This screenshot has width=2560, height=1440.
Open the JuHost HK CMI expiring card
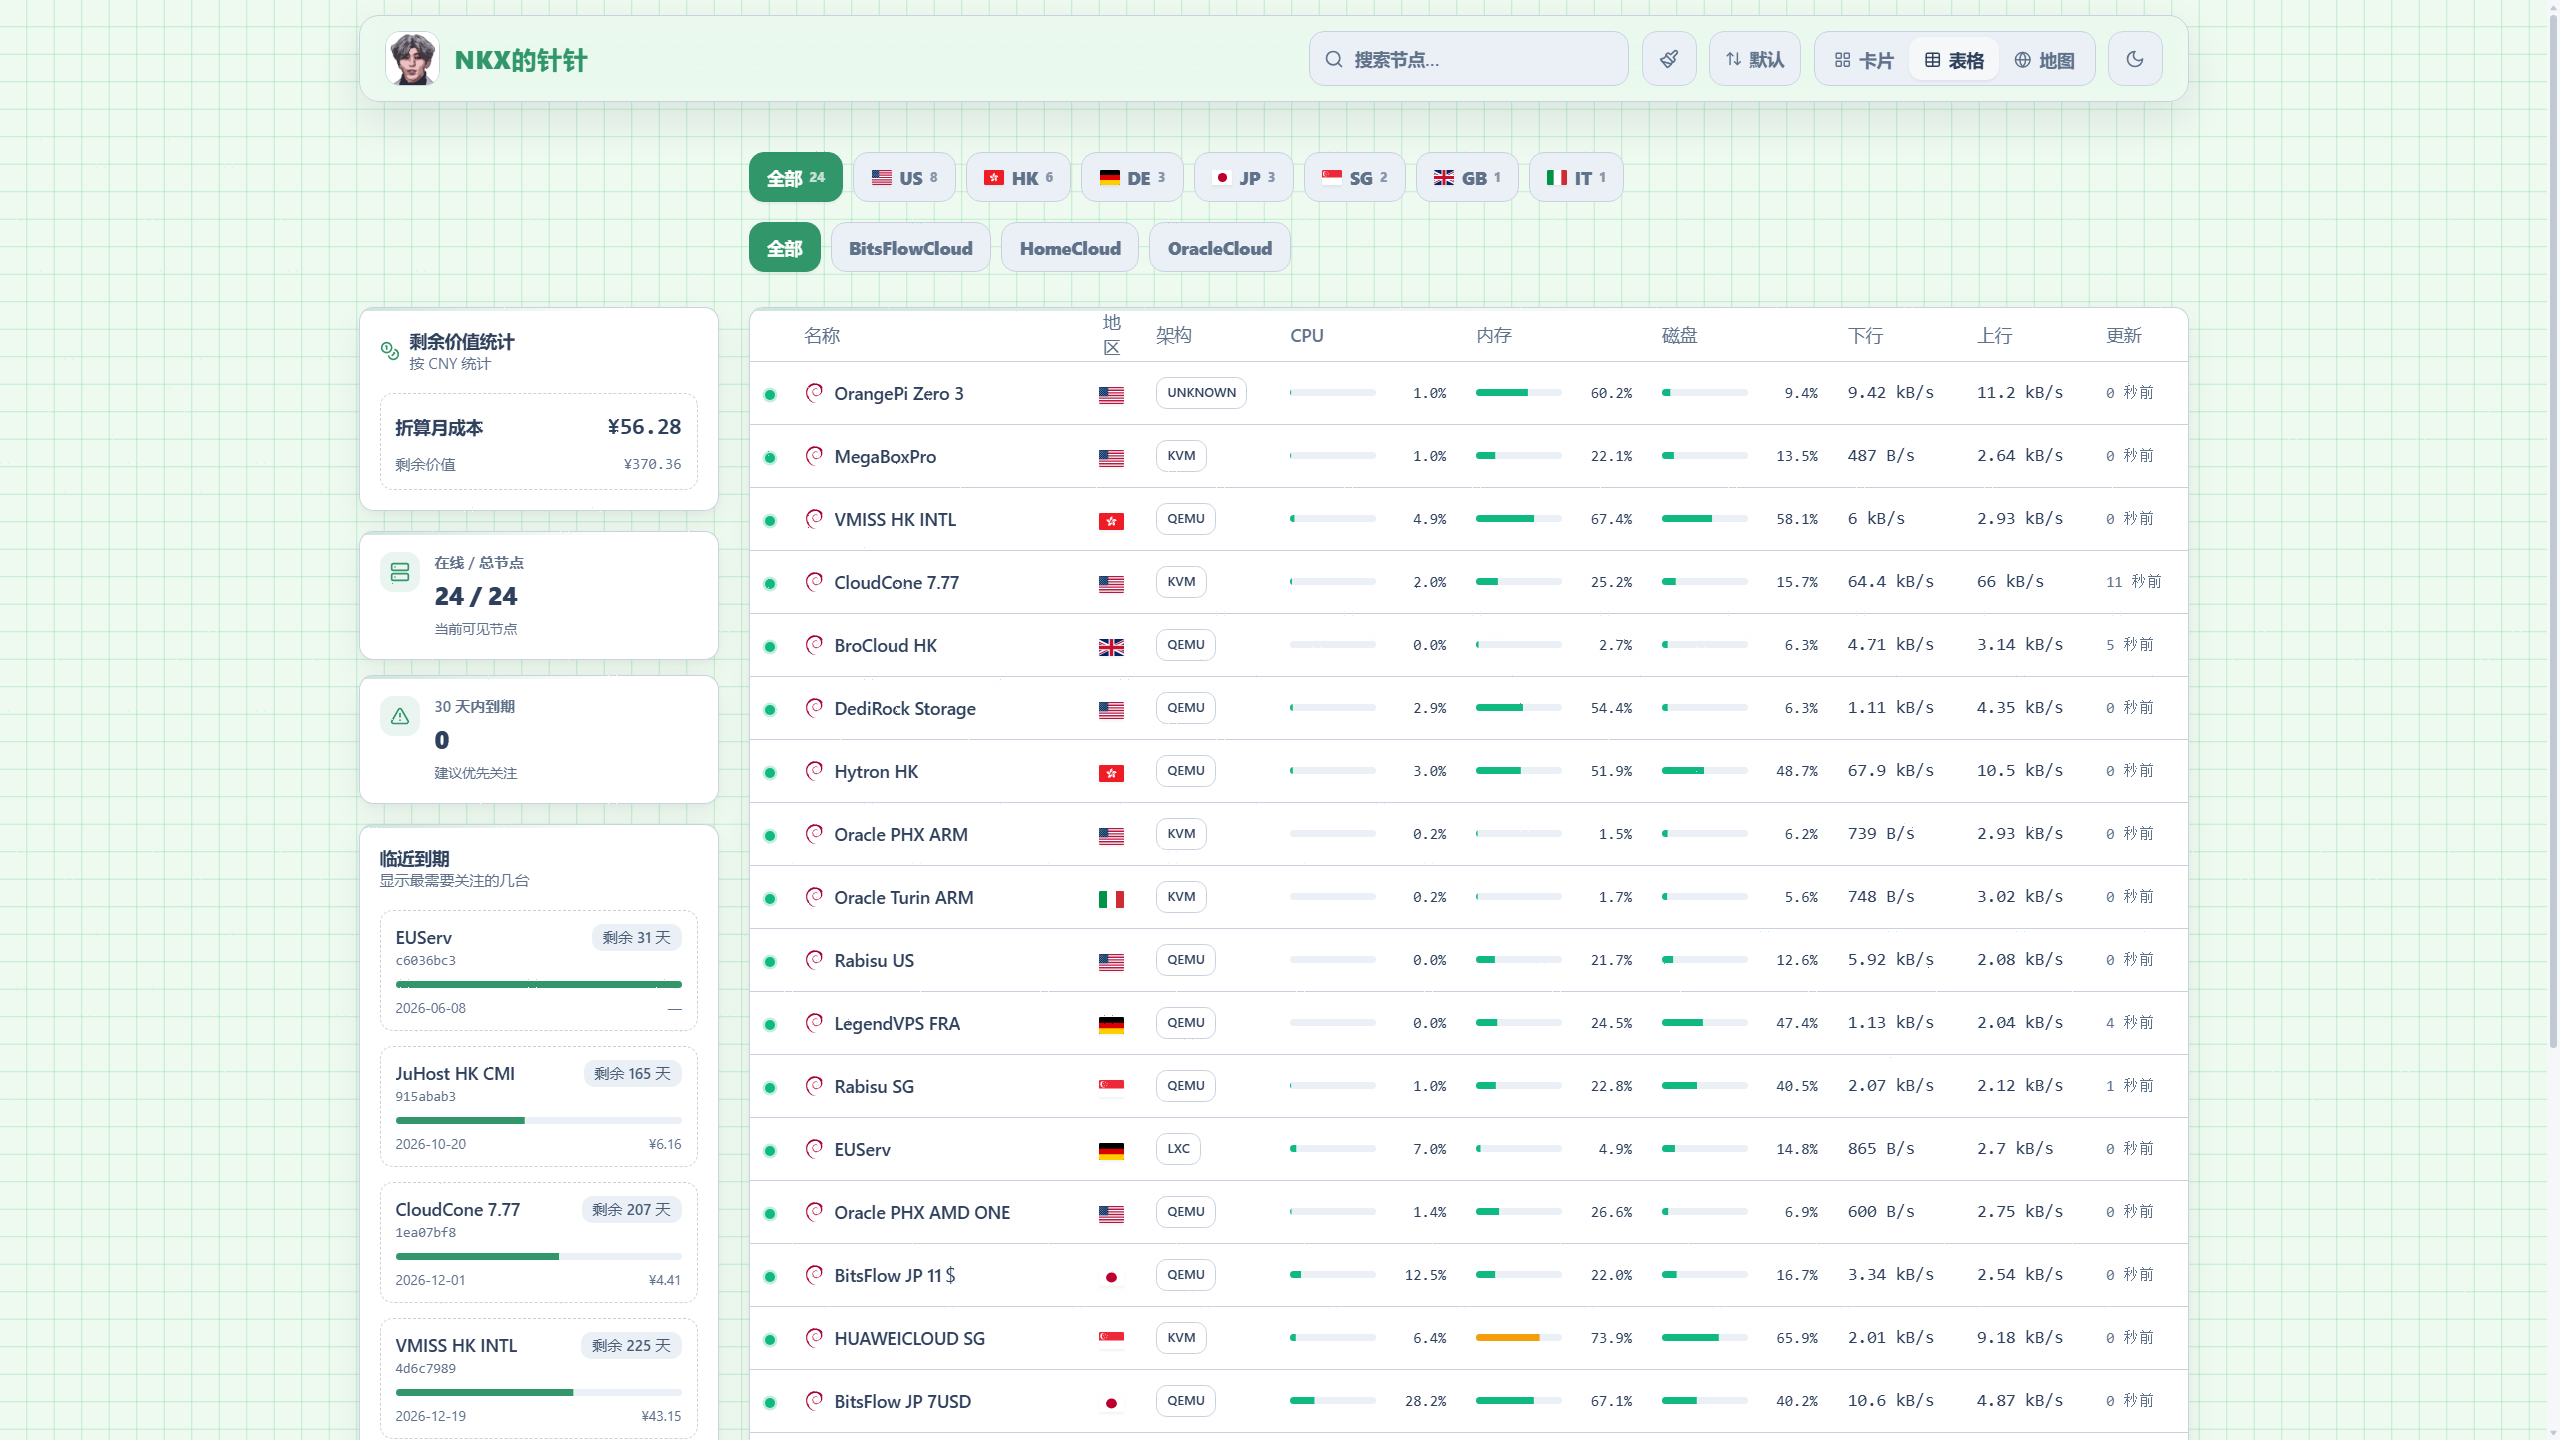click(x=539, y=1106)
